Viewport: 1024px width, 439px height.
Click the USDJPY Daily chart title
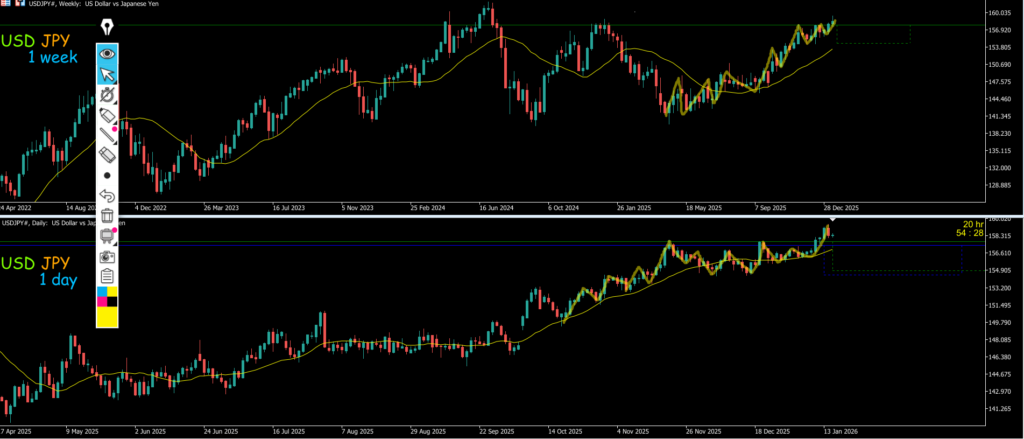click(62, 221)
